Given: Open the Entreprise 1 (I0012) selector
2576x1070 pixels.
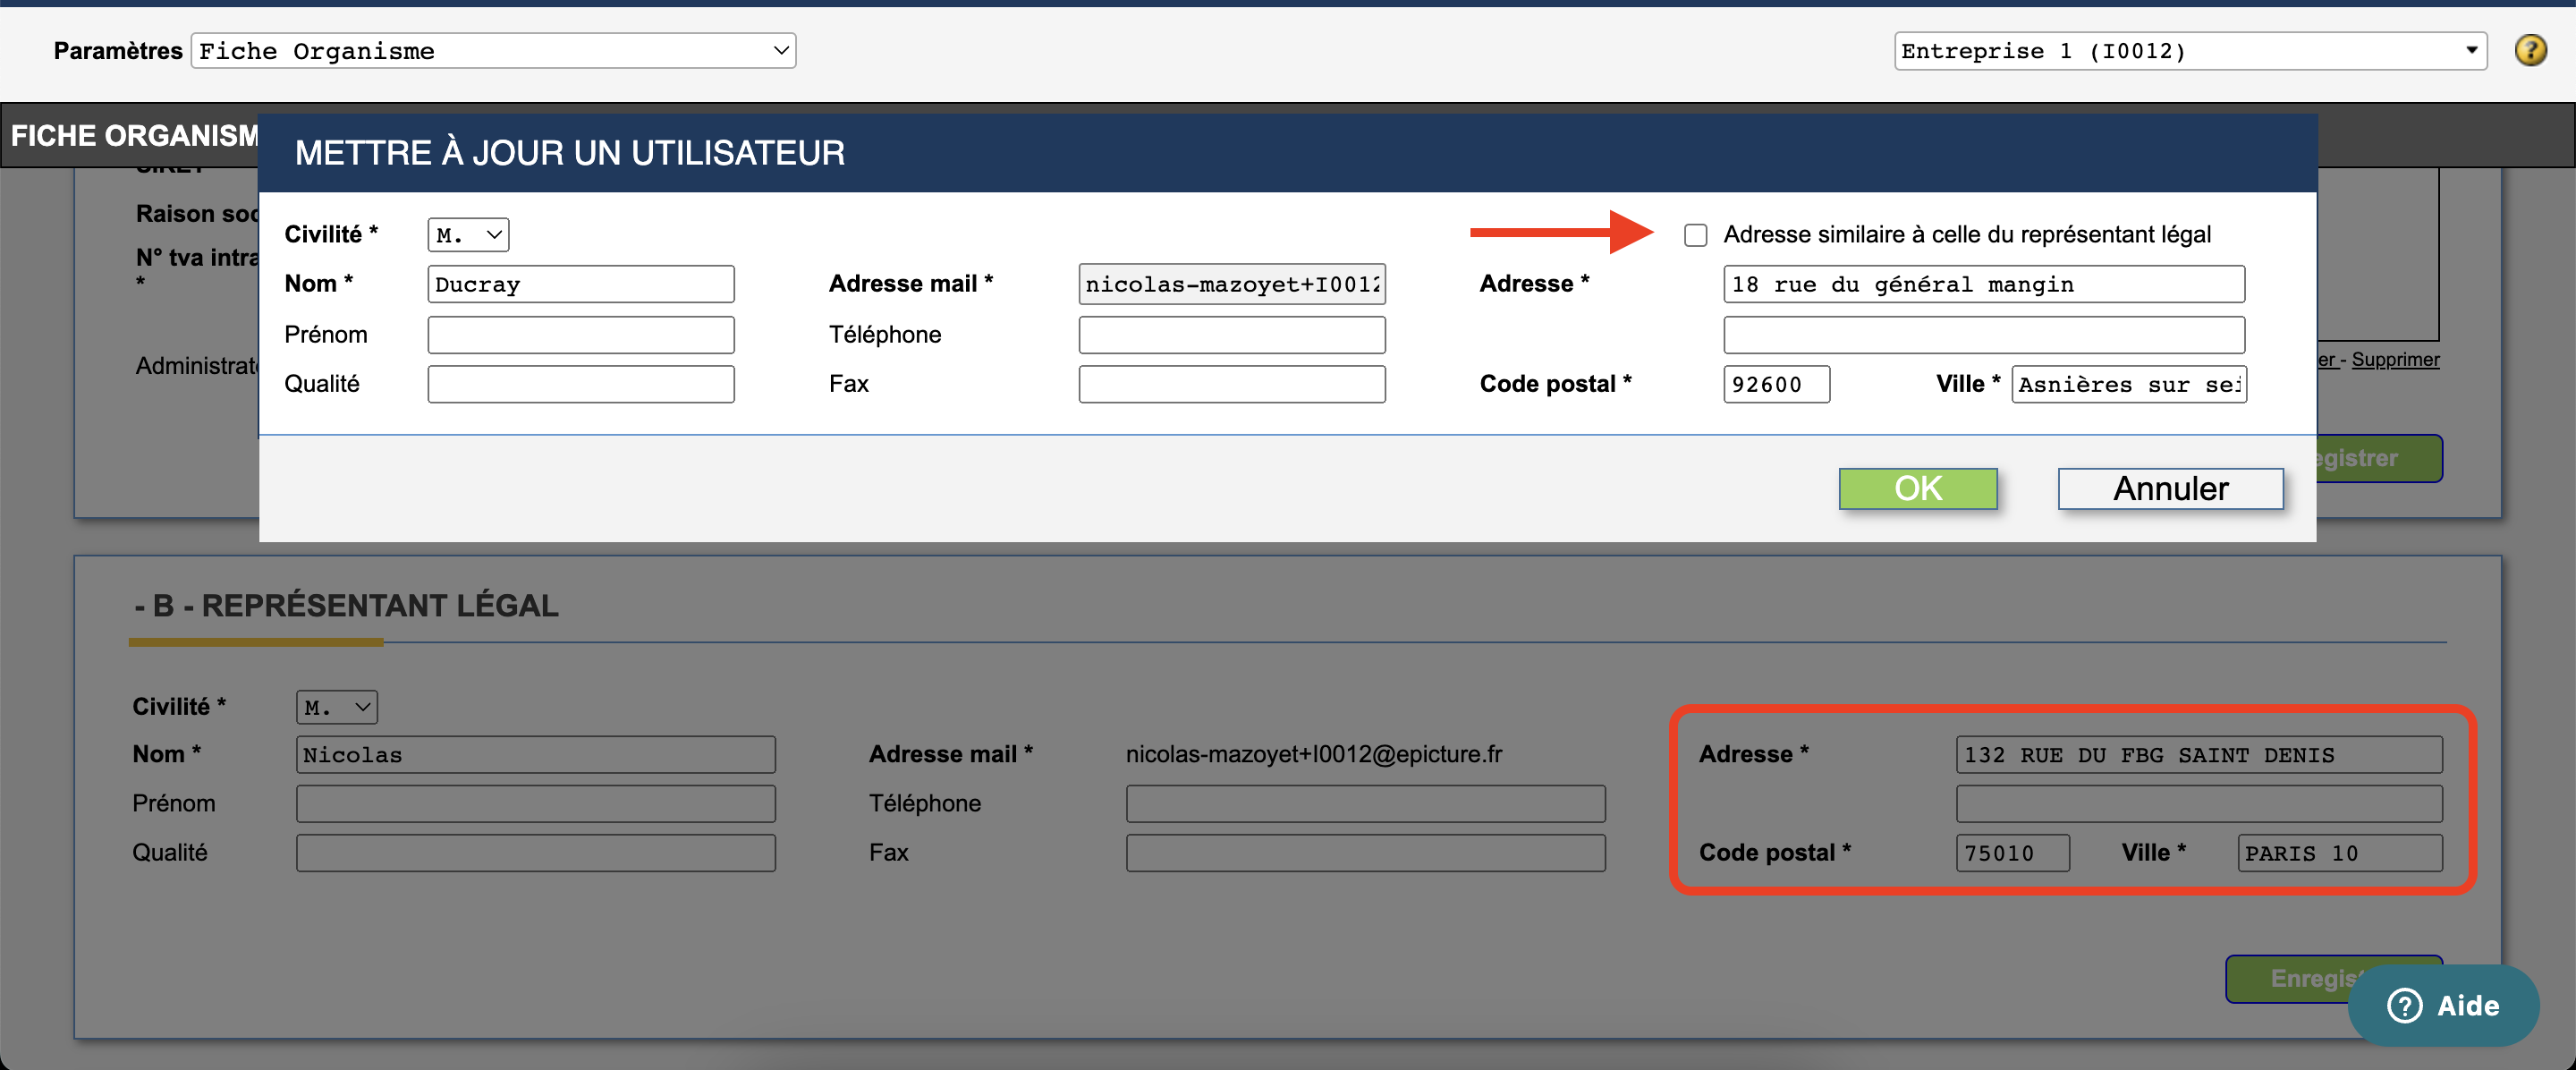Looking at the screenshot, I should click(x=2190, y=51).
